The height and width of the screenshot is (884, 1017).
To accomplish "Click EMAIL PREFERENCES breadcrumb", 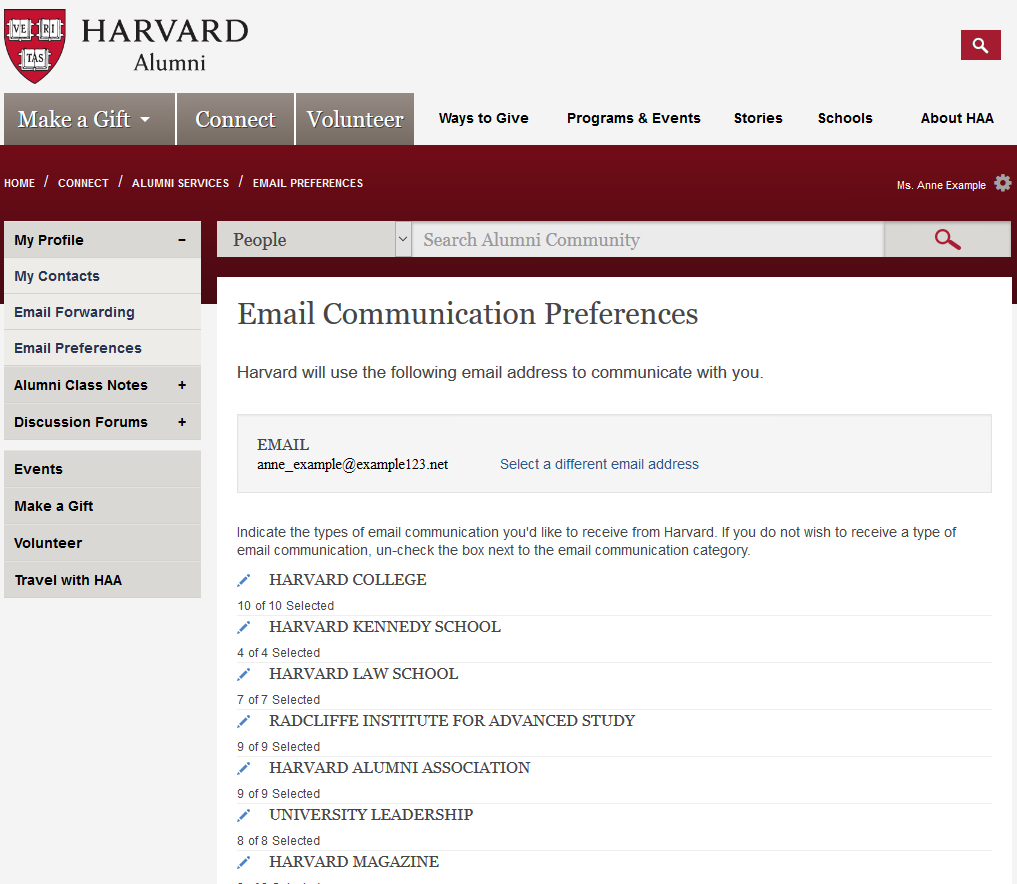I will 308,183.
